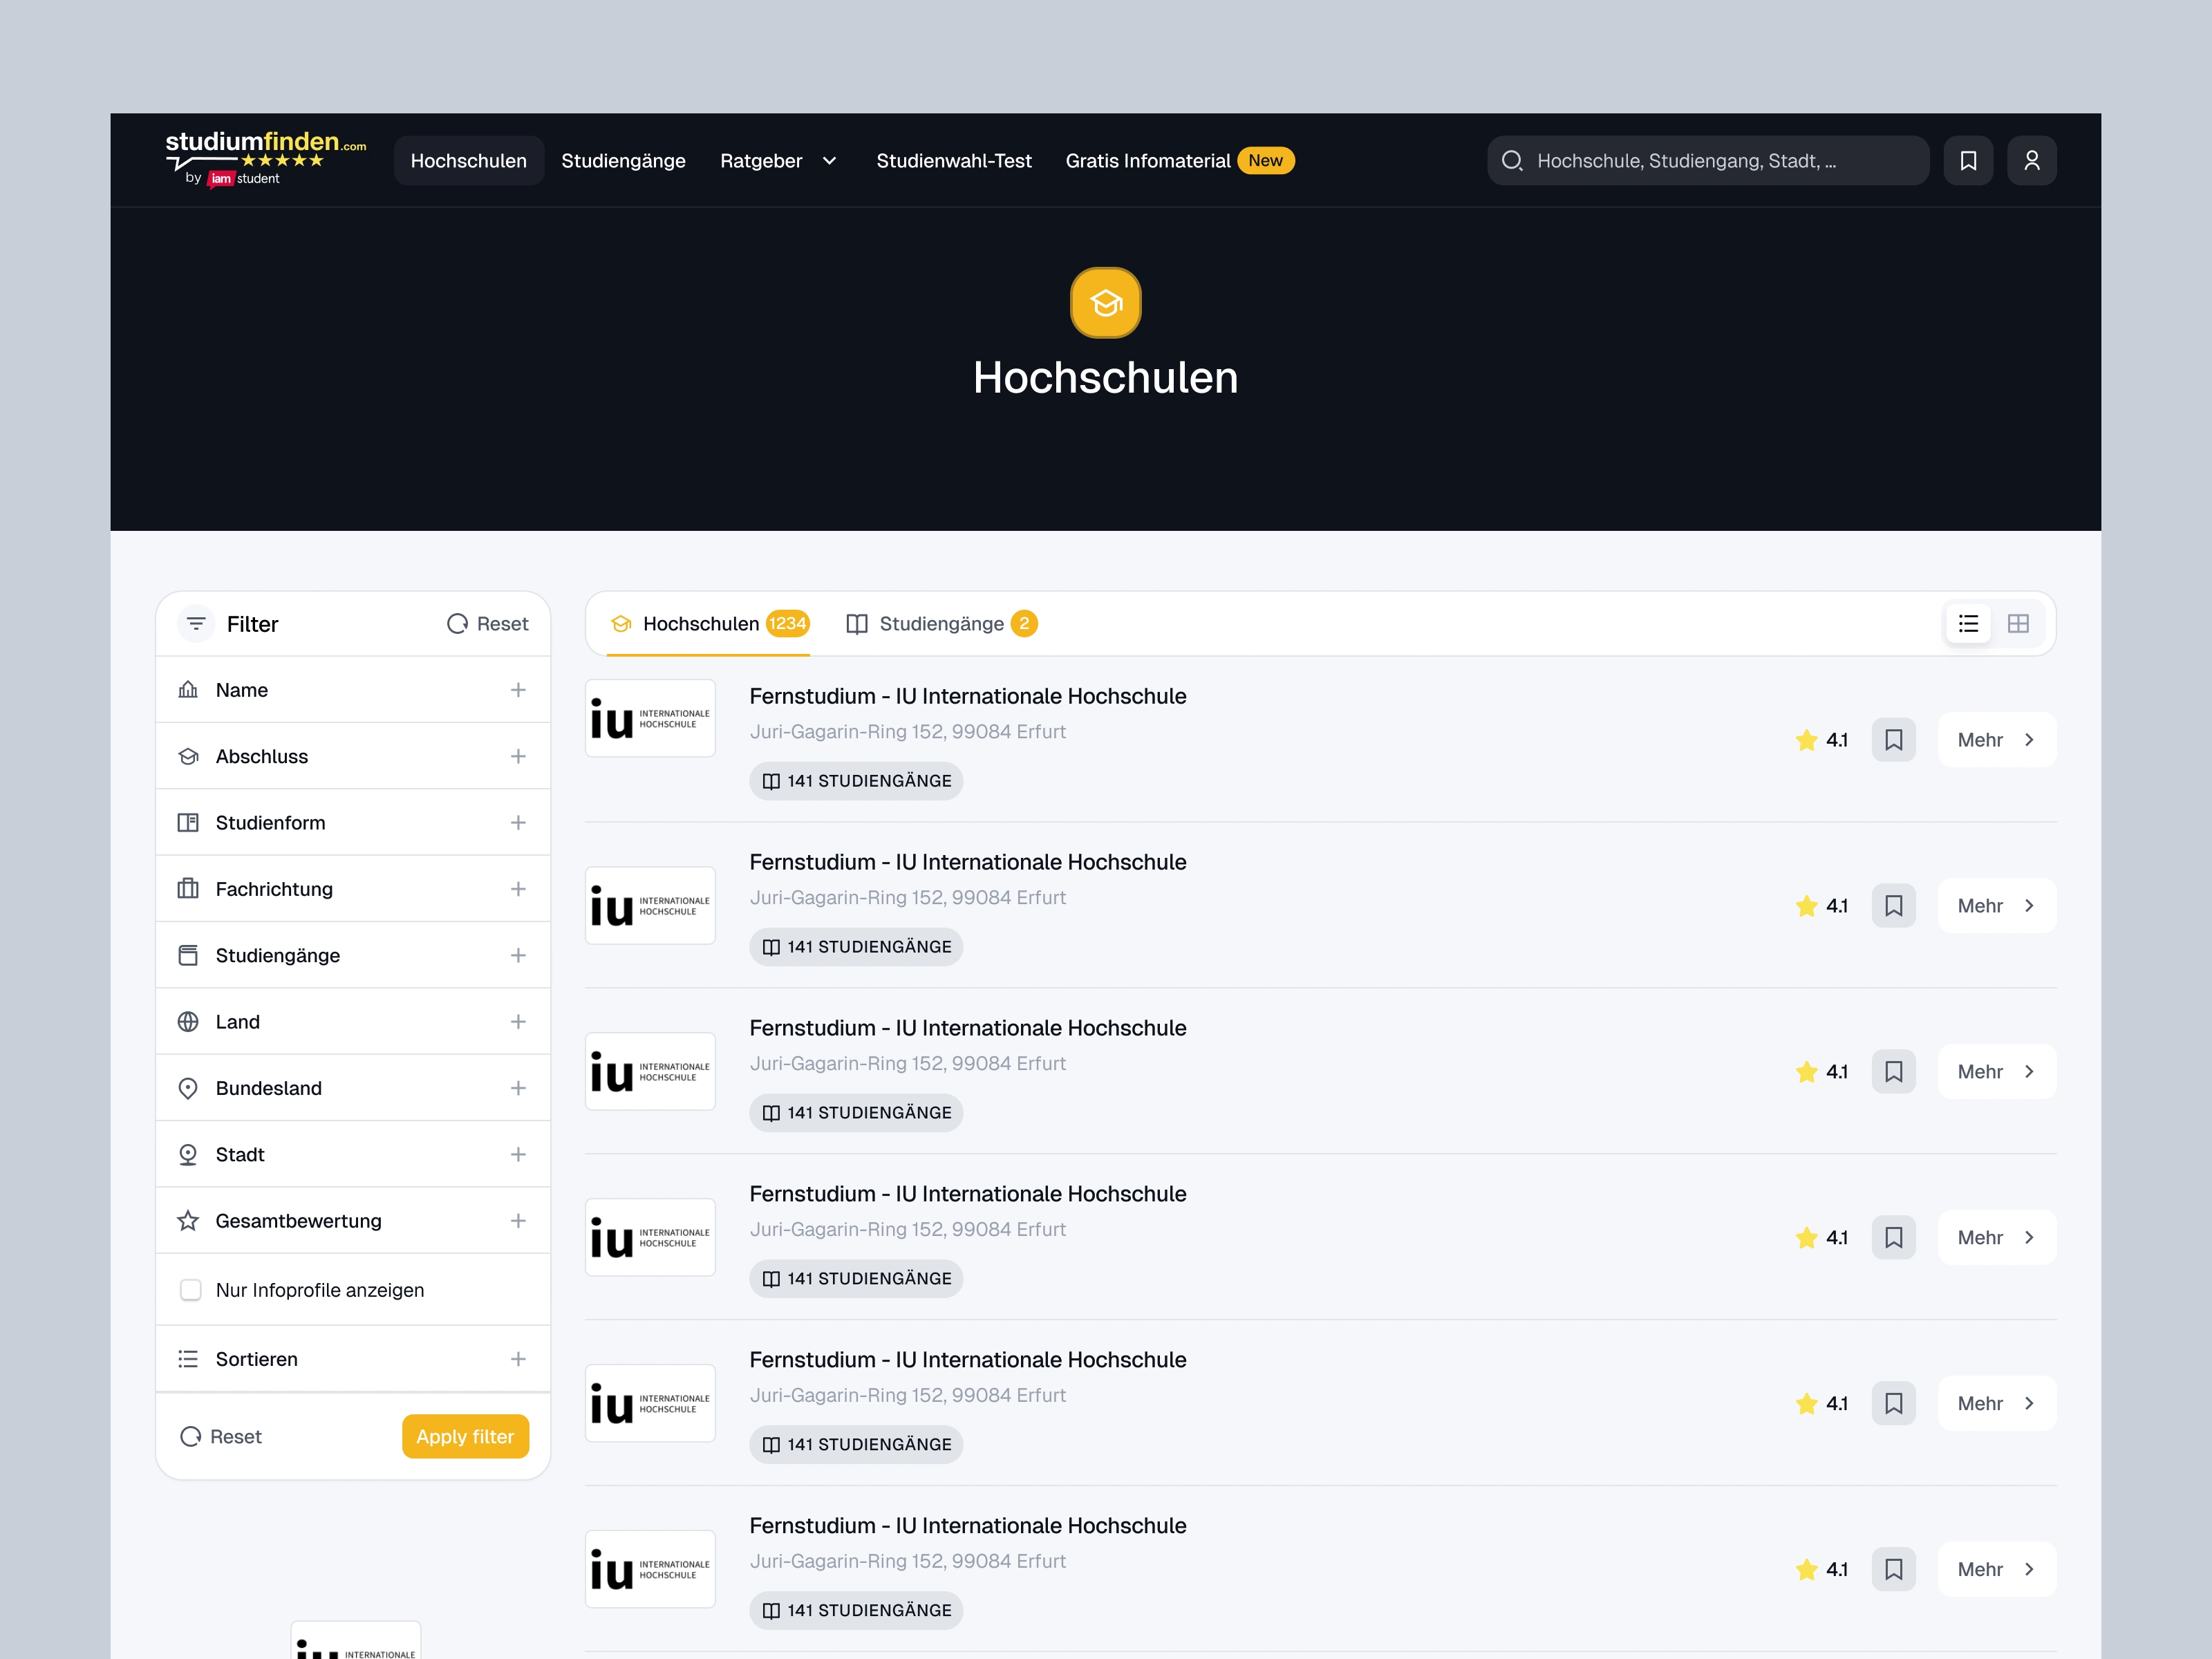Screen dimensions: 2212x1659
Task: Click the filter funnel icon in sidebar
Action: [196, 624]
